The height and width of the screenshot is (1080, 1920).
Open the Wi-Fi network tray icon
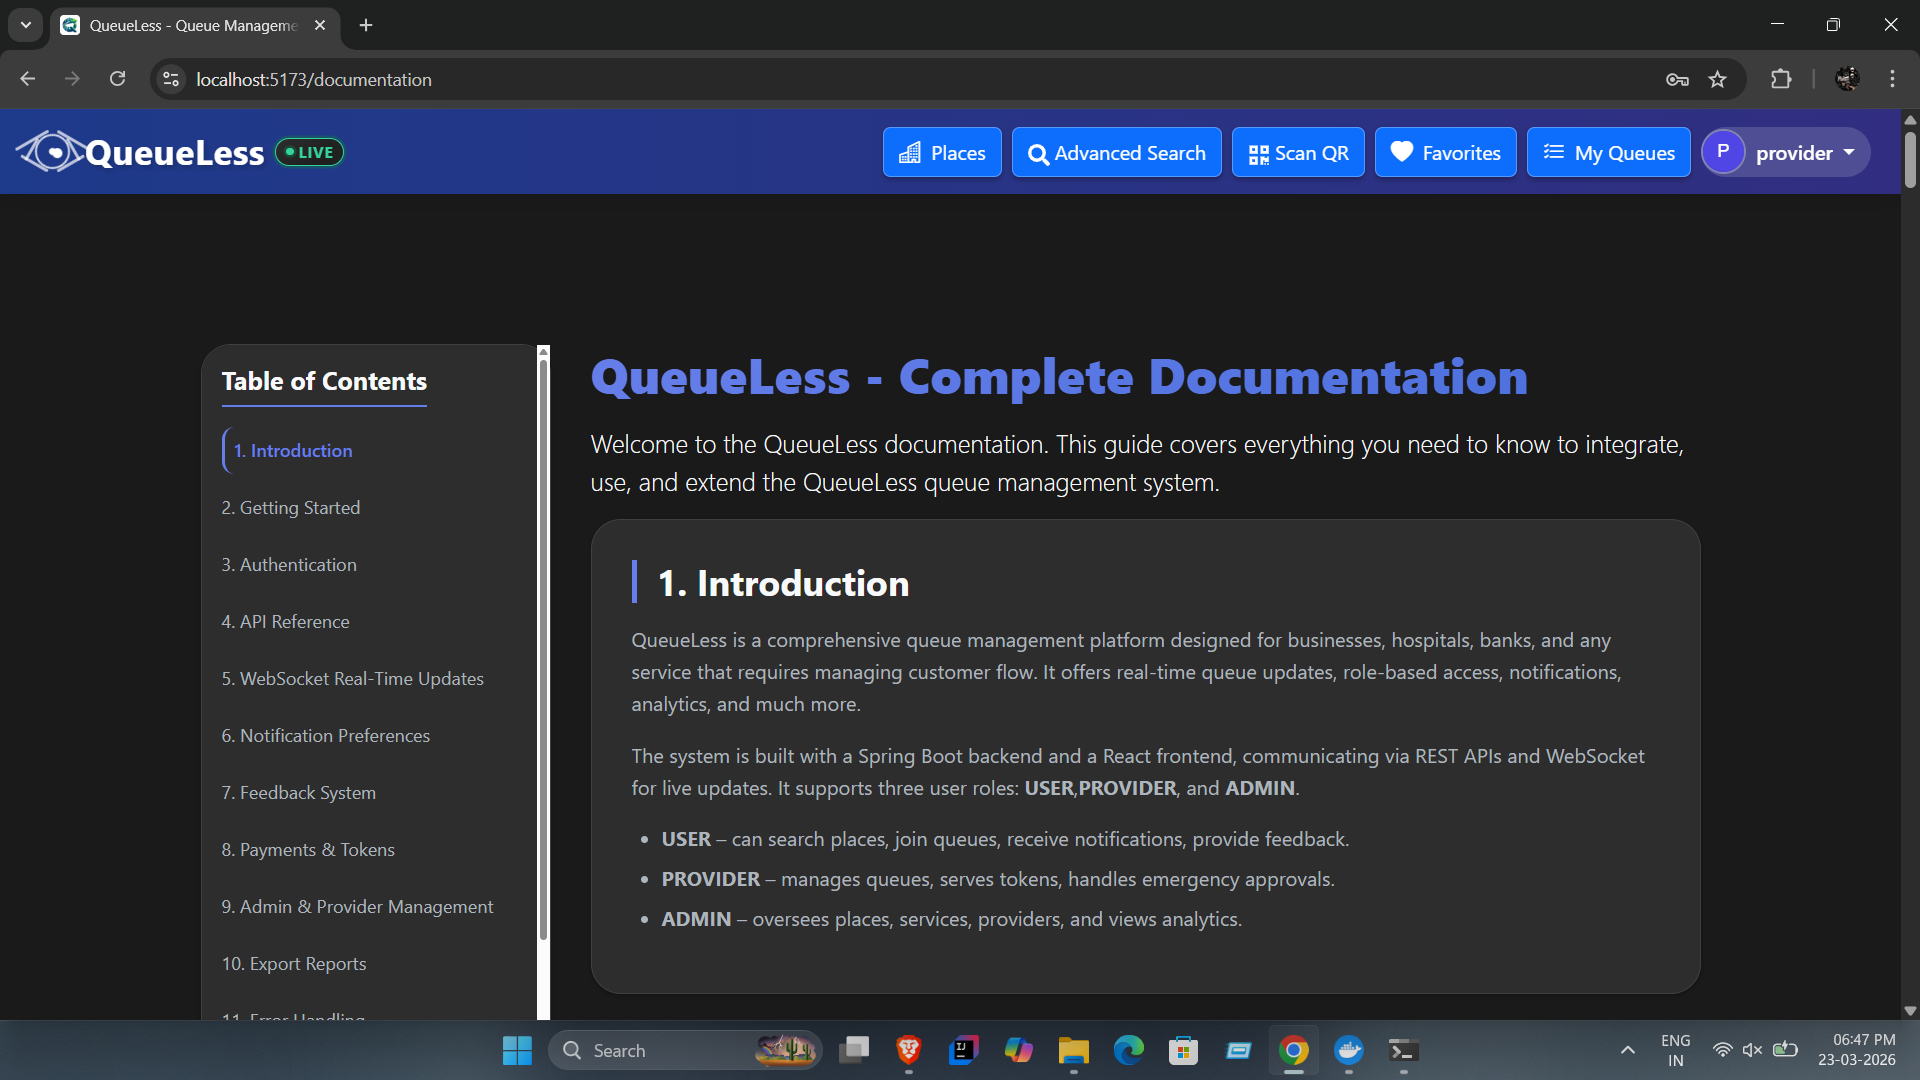coord(1722,1050)
